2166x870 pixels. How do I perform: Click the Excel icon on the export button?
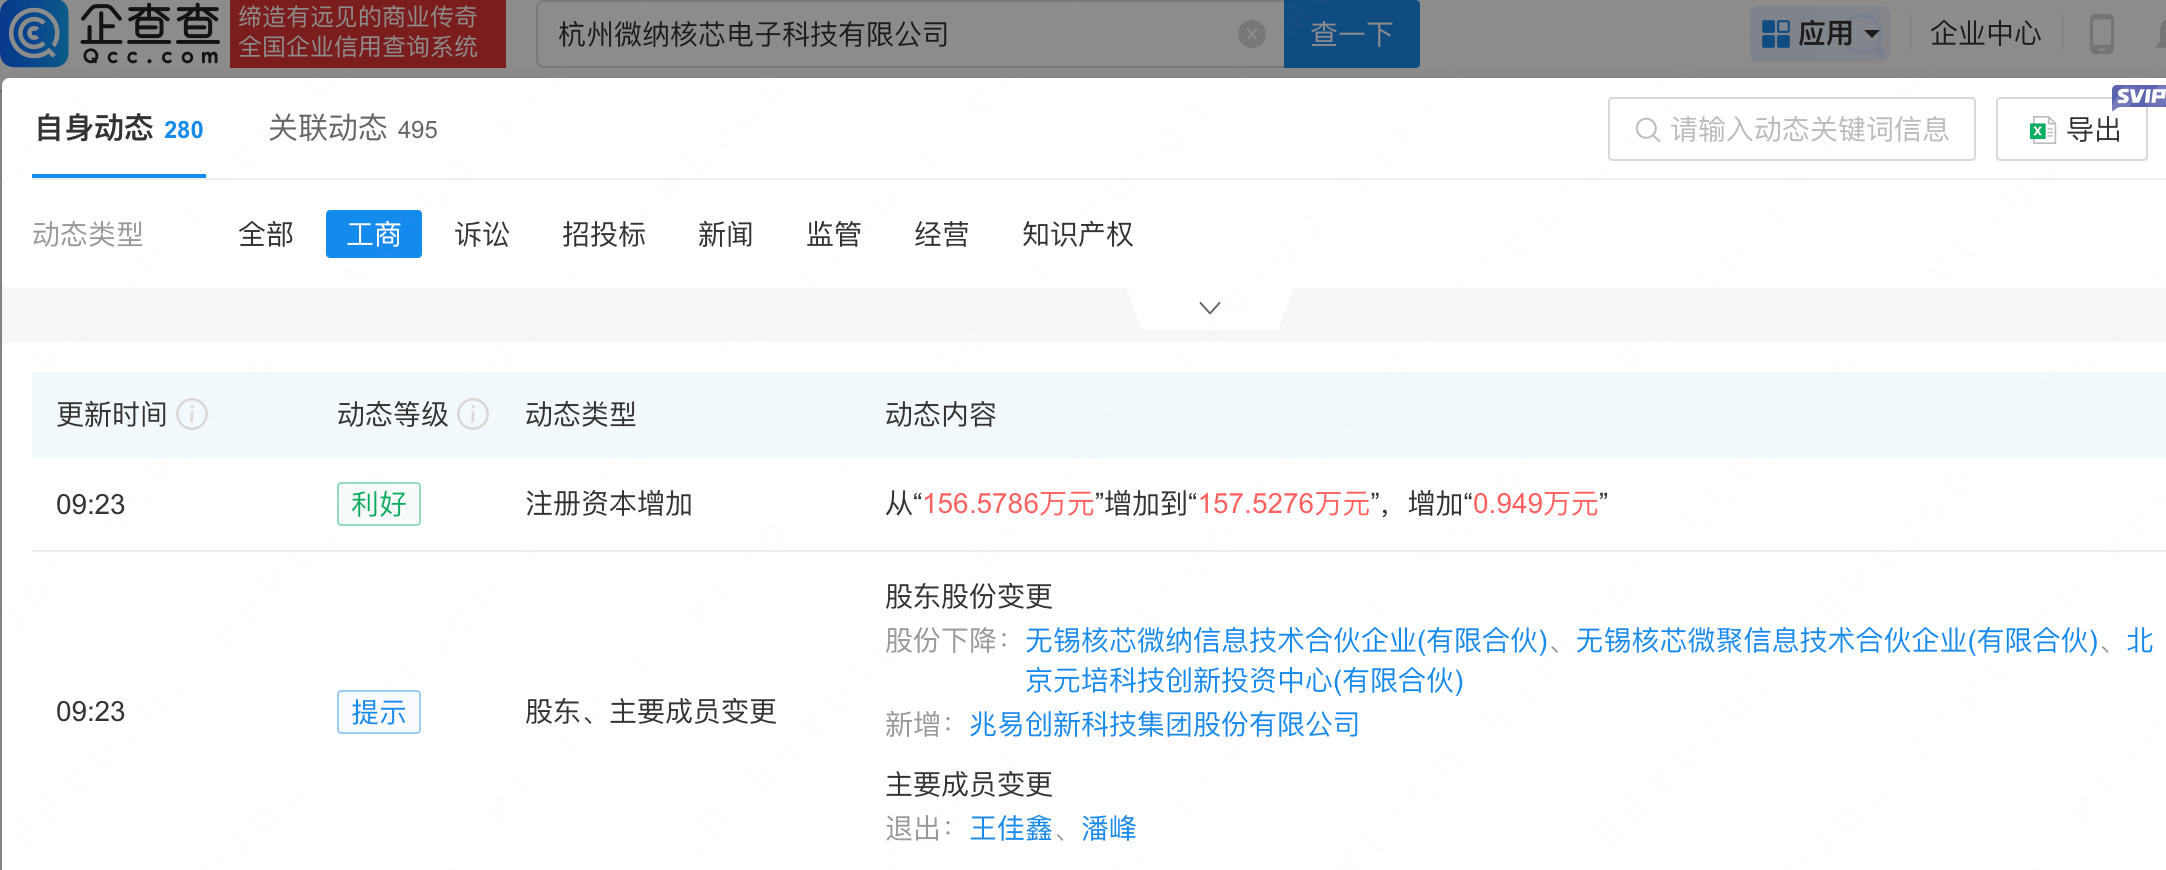[2042, 130]
